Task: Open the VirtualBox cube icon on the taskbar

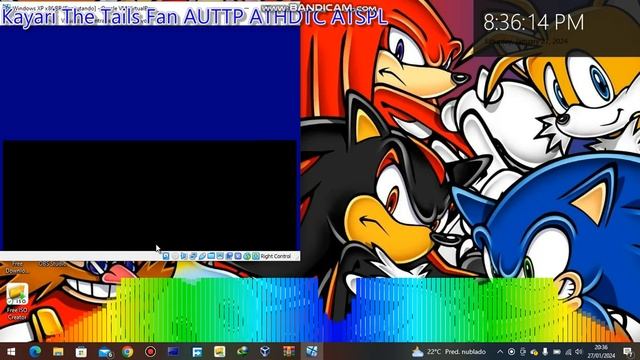Action: pyautogui.click(x=265, y=351)
